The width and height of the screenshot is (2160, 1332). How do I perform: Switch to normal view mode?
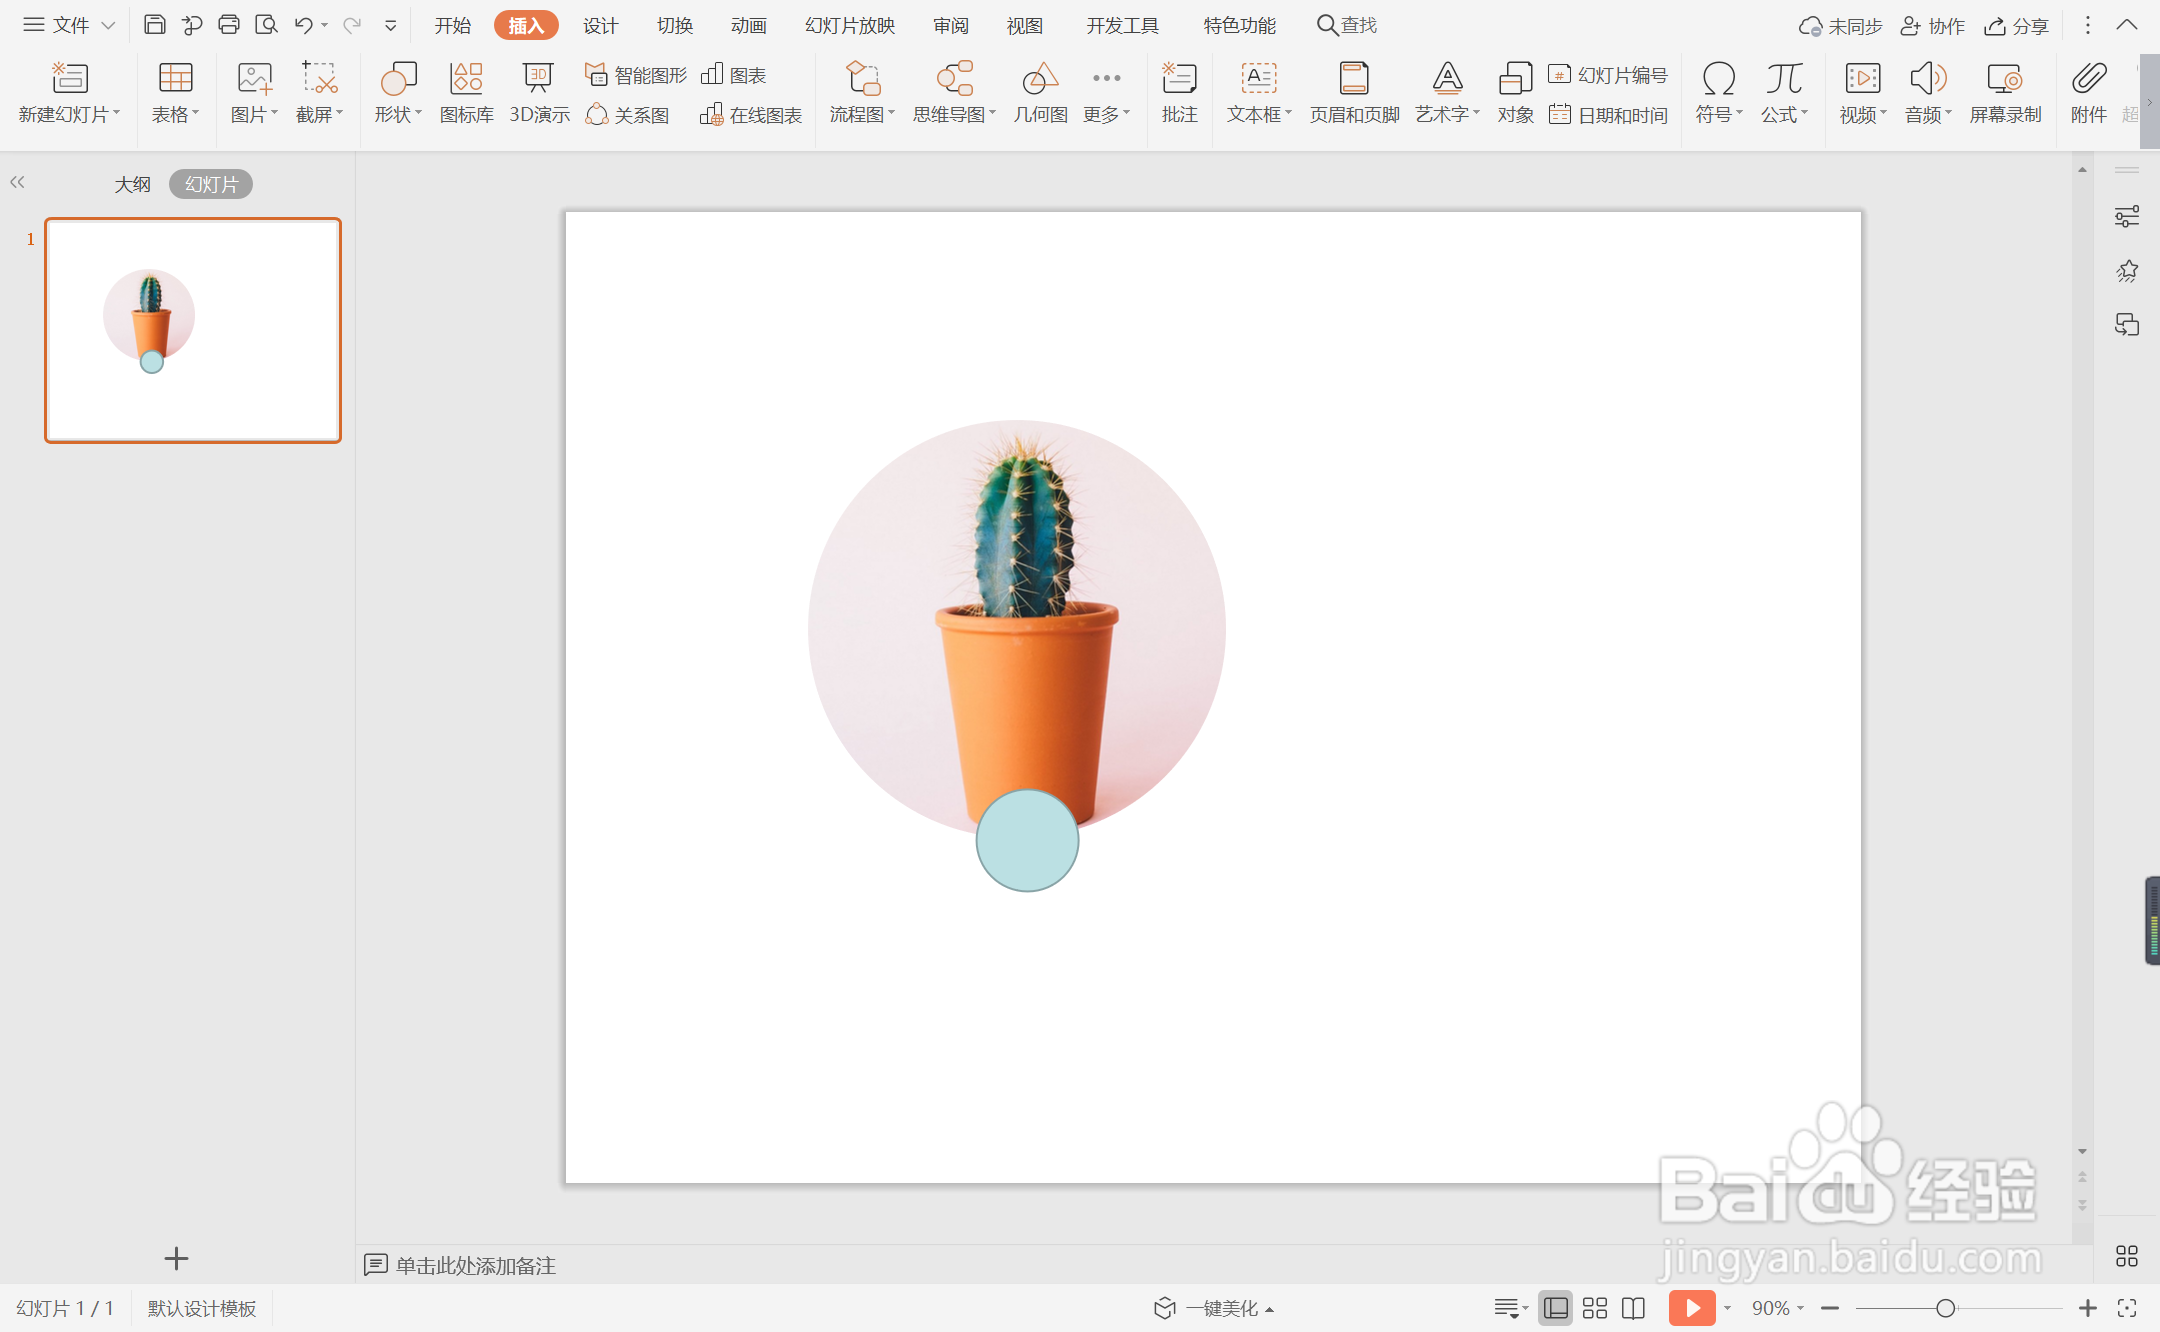pos(1555,1308)
